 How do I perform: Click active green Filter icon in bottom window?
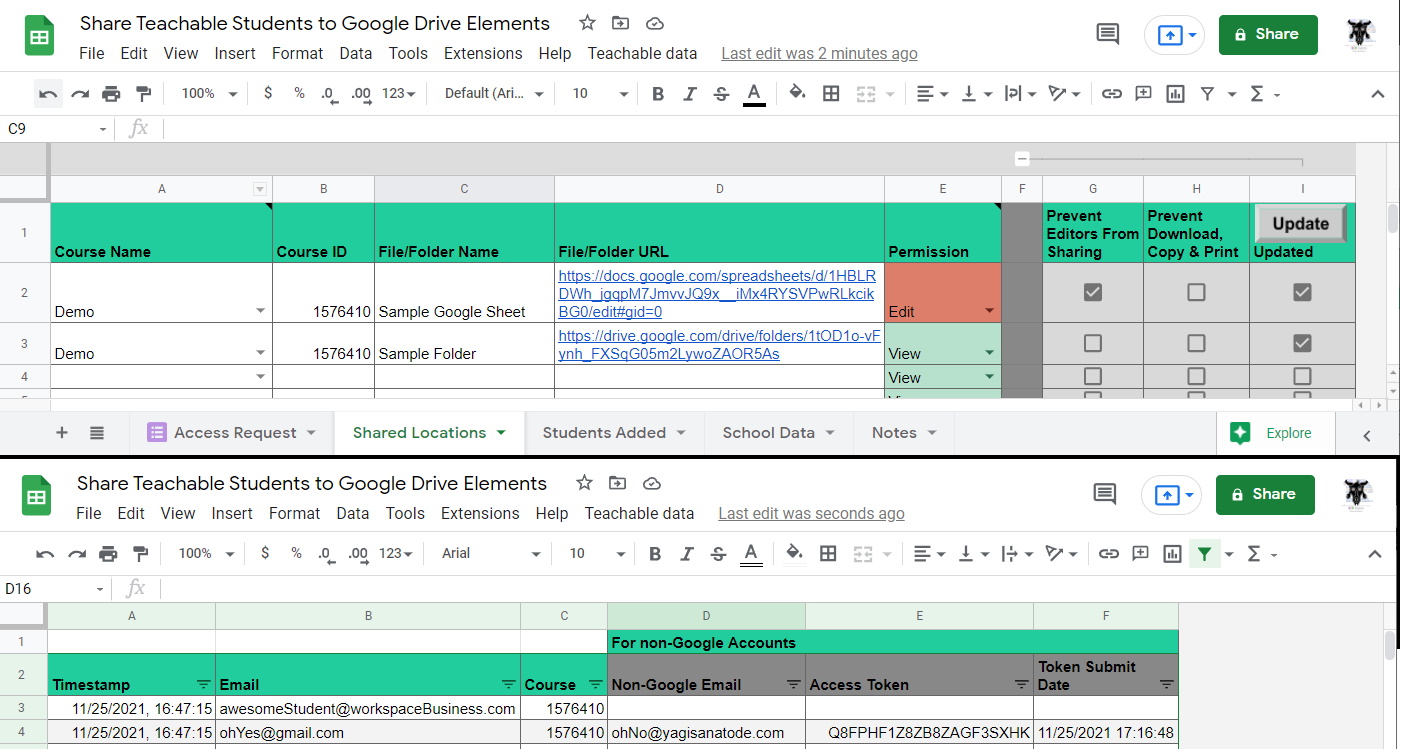point(1204,553)
